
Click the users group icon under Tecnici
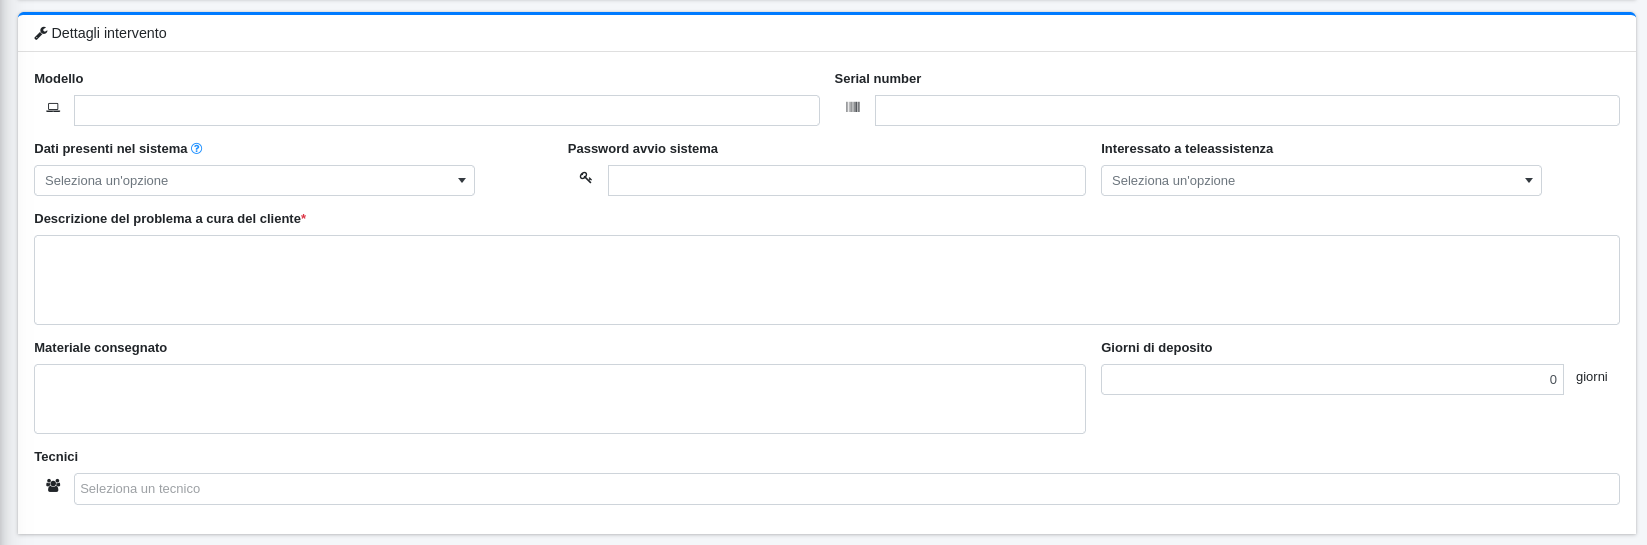53,486
